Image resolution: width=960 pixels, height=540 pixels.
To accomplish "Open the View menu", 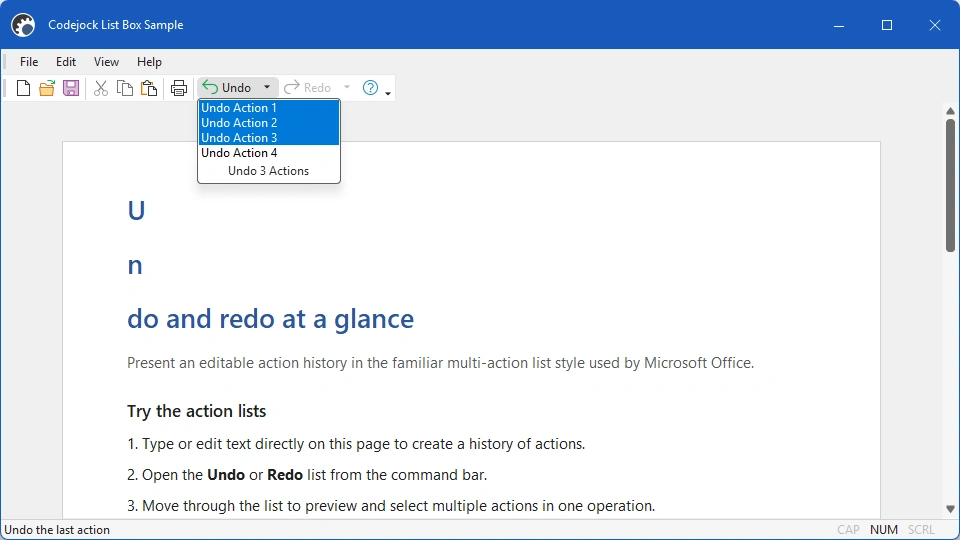I will [106, 62].
